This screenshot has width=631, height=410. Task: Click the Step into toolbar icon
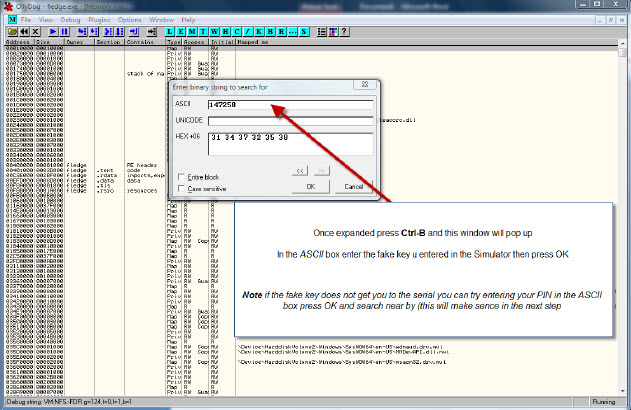[82, 31]
